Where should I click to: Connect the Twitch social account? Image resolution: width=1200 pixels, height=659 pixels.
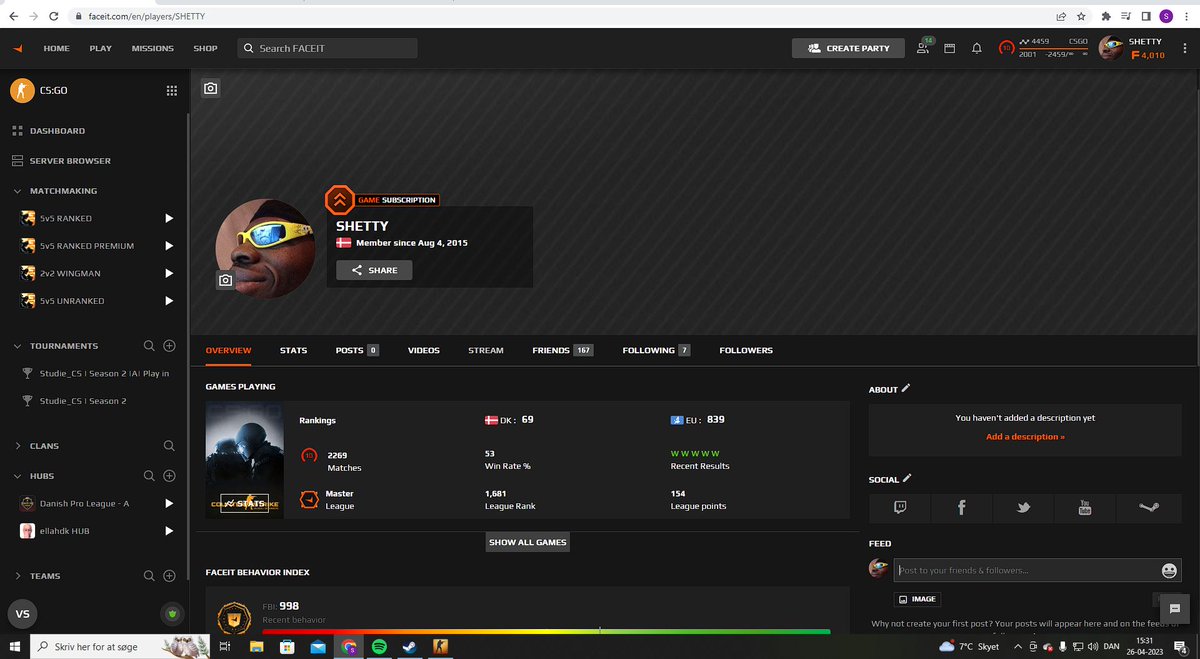tap(899, 507)
